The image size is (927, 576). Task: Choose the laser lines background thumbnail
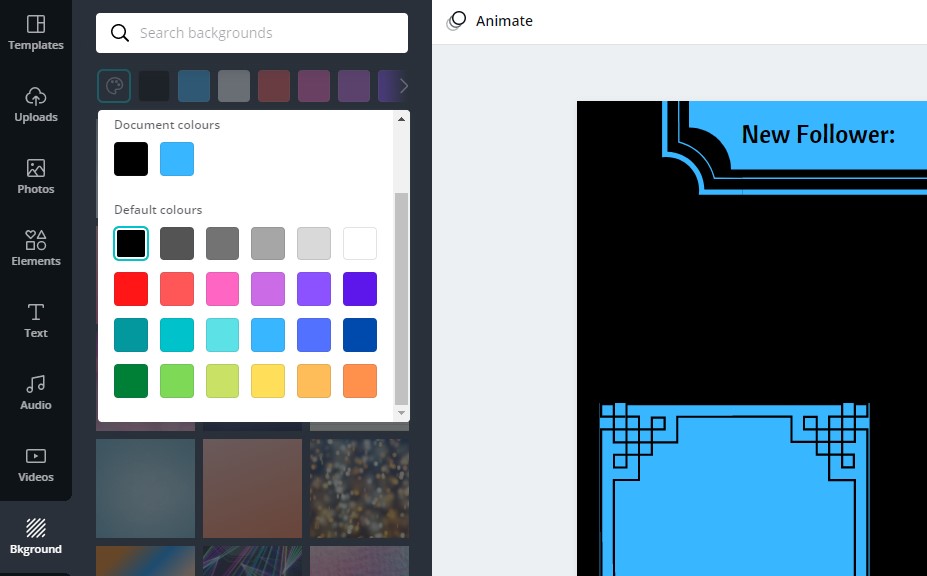[x=252, y=561]
